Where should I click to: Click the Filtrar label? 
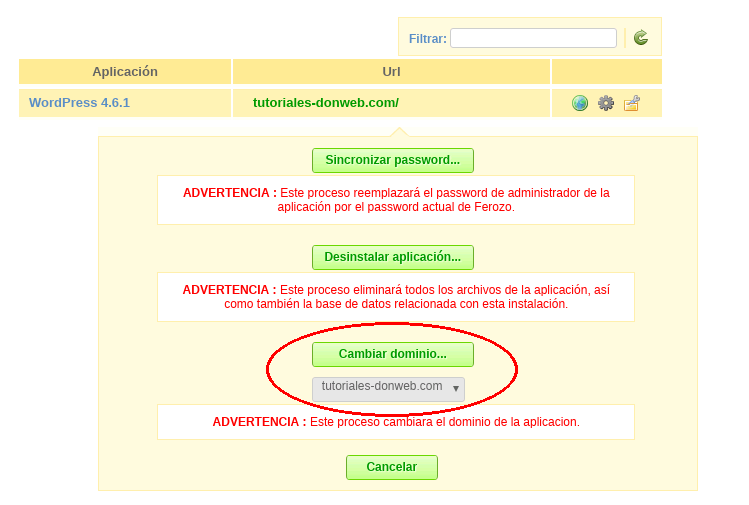point(428,39)
